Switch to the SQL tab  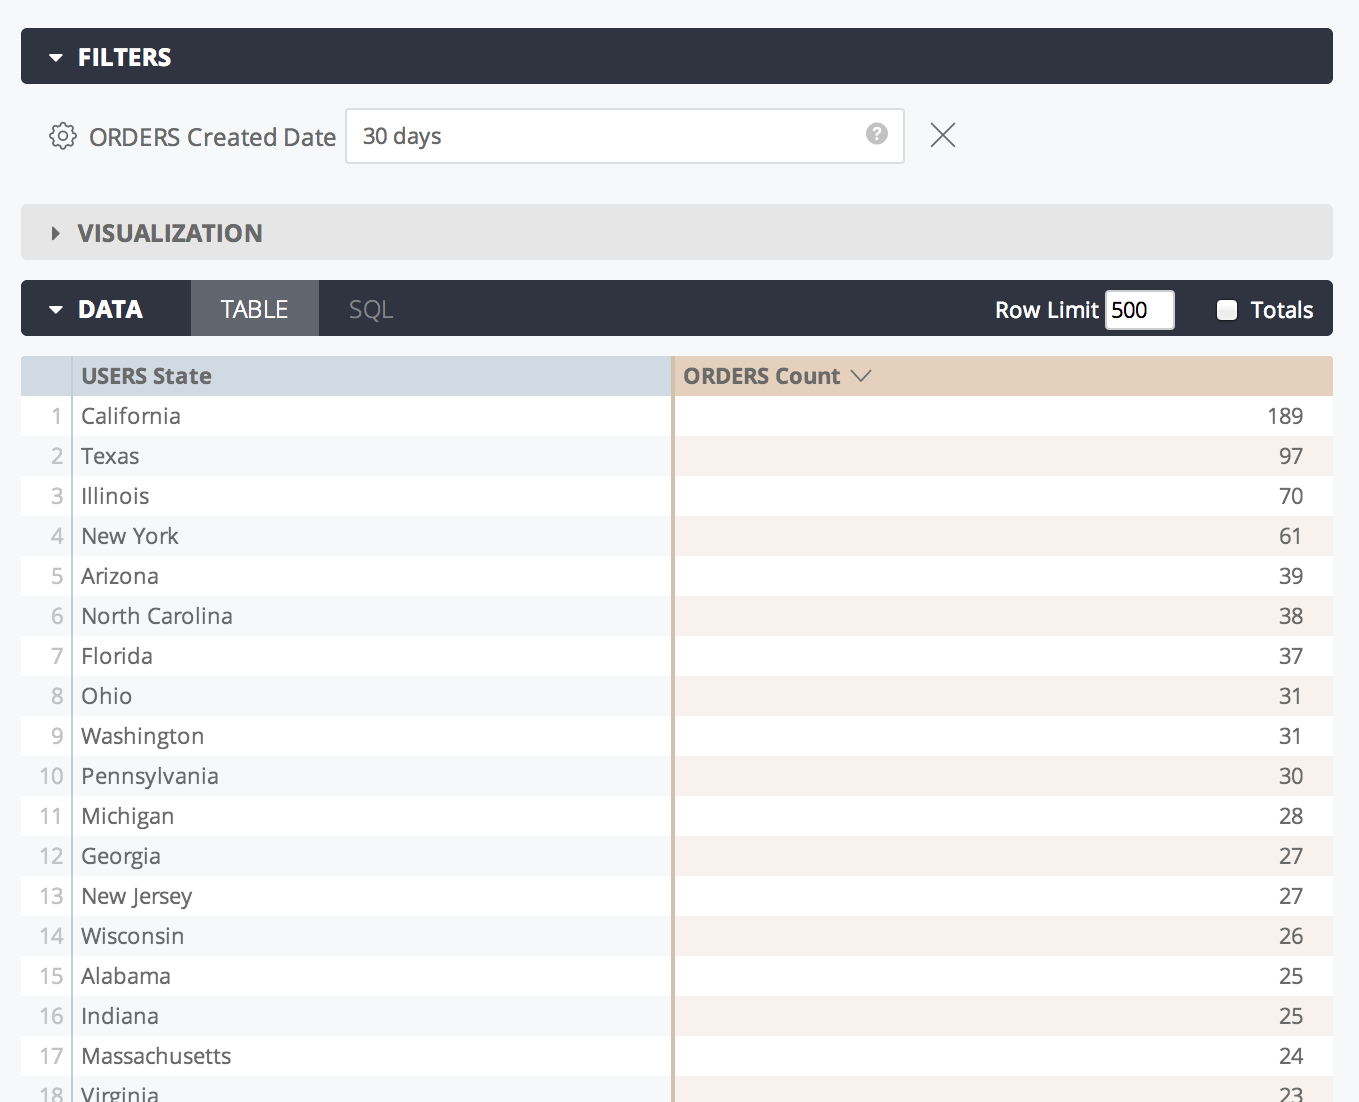pos(369,309)
